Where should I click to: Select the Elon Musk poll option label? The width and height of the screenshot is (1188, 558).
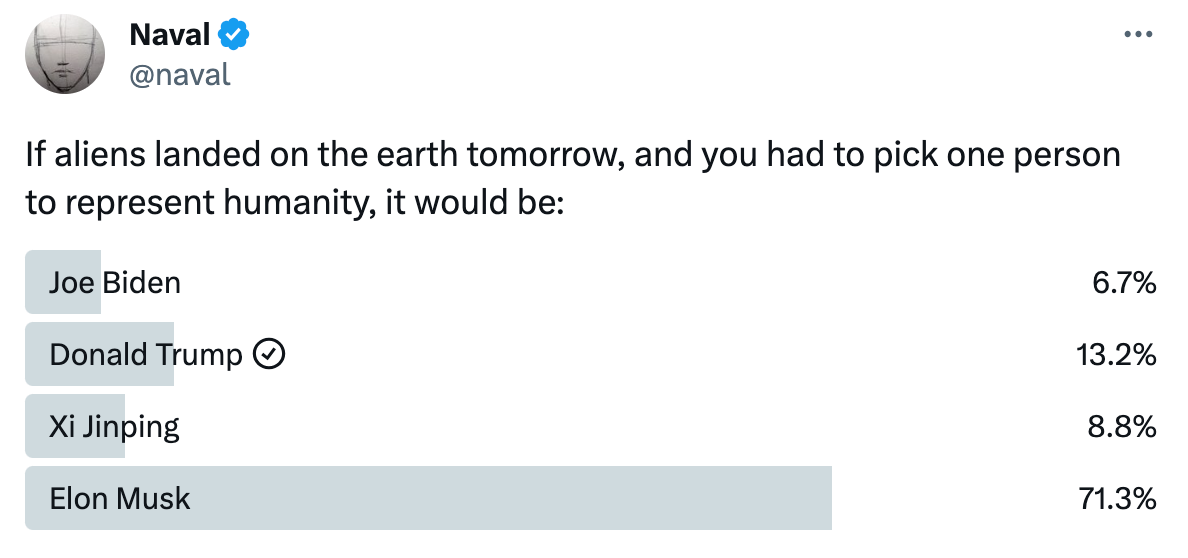(x=120, y=498)
